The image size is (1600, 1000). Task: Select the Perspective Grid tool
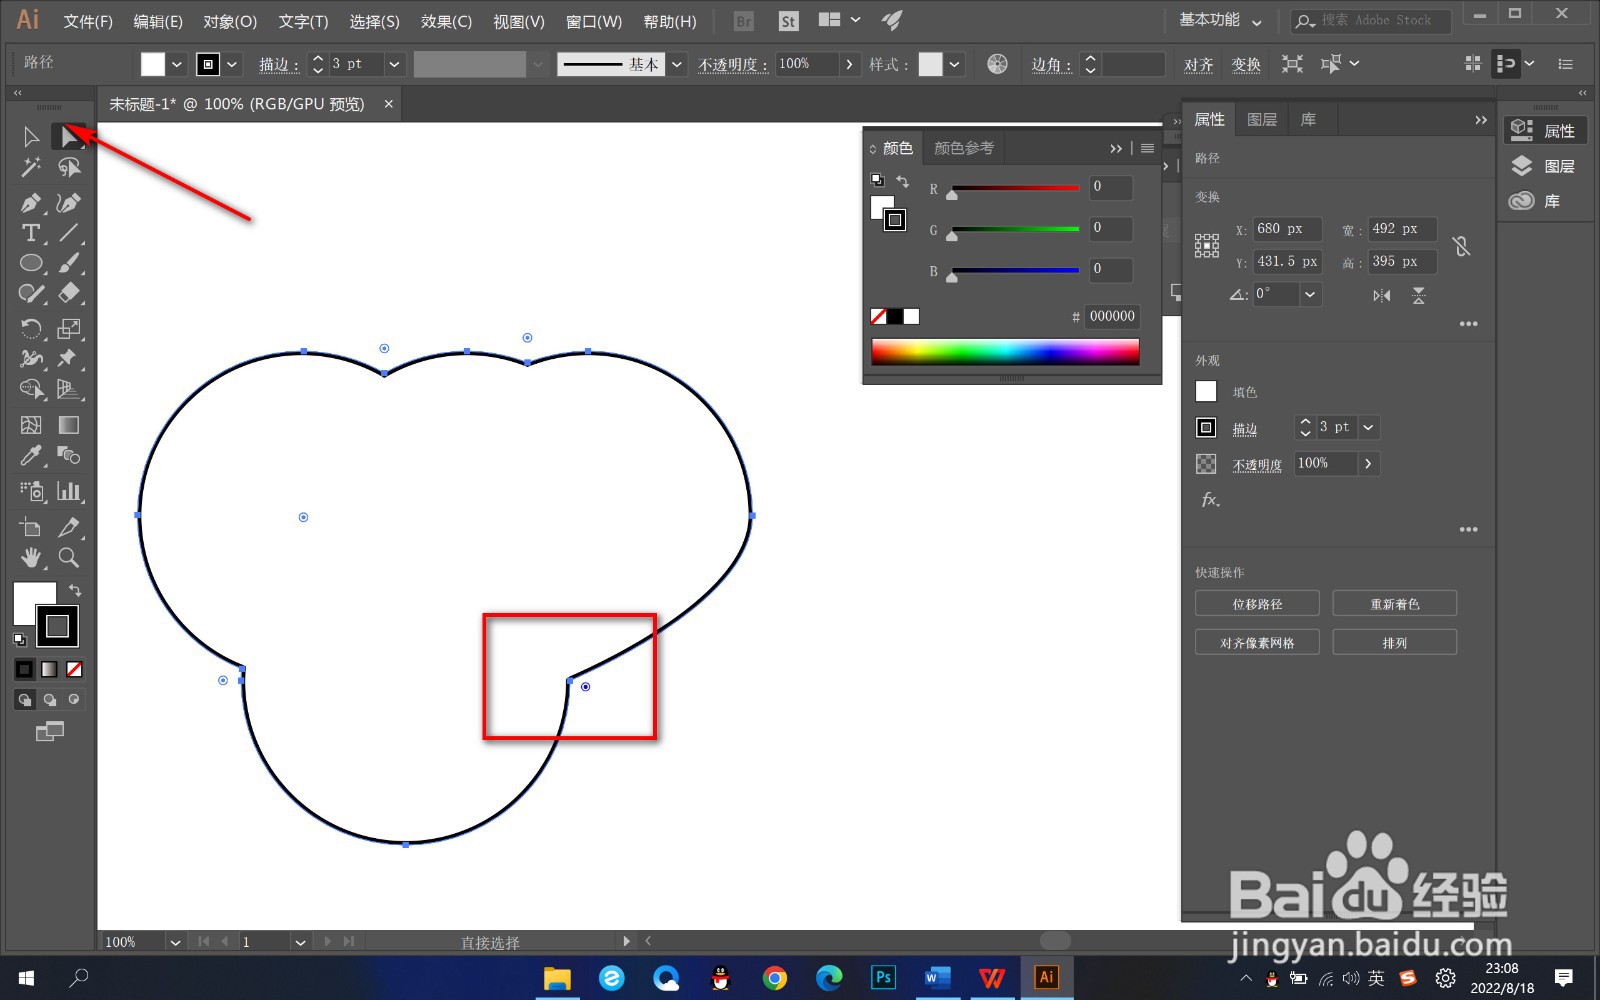(x=69, y=389)
